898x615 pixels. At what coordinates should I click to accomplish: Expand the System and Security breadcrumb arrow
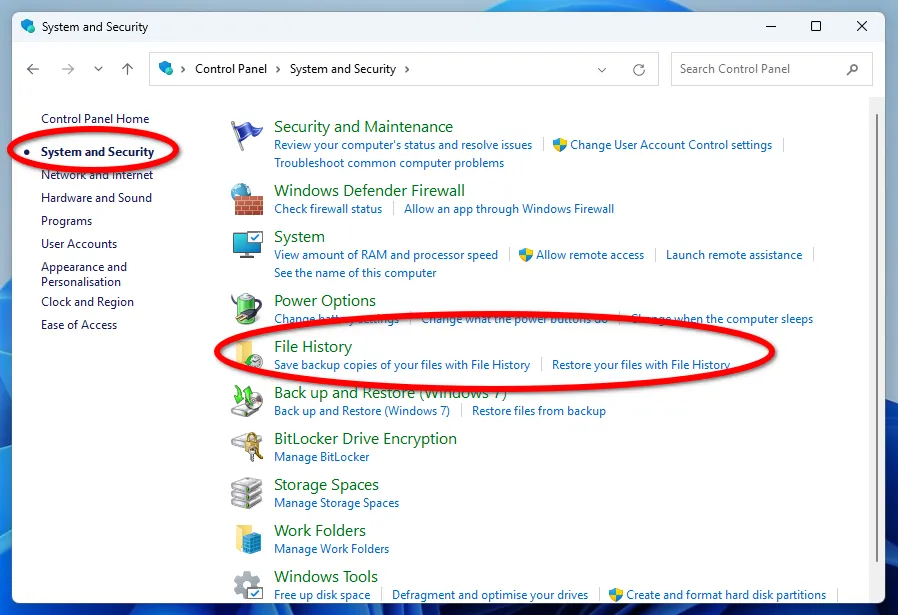click(x=405, y=69)
